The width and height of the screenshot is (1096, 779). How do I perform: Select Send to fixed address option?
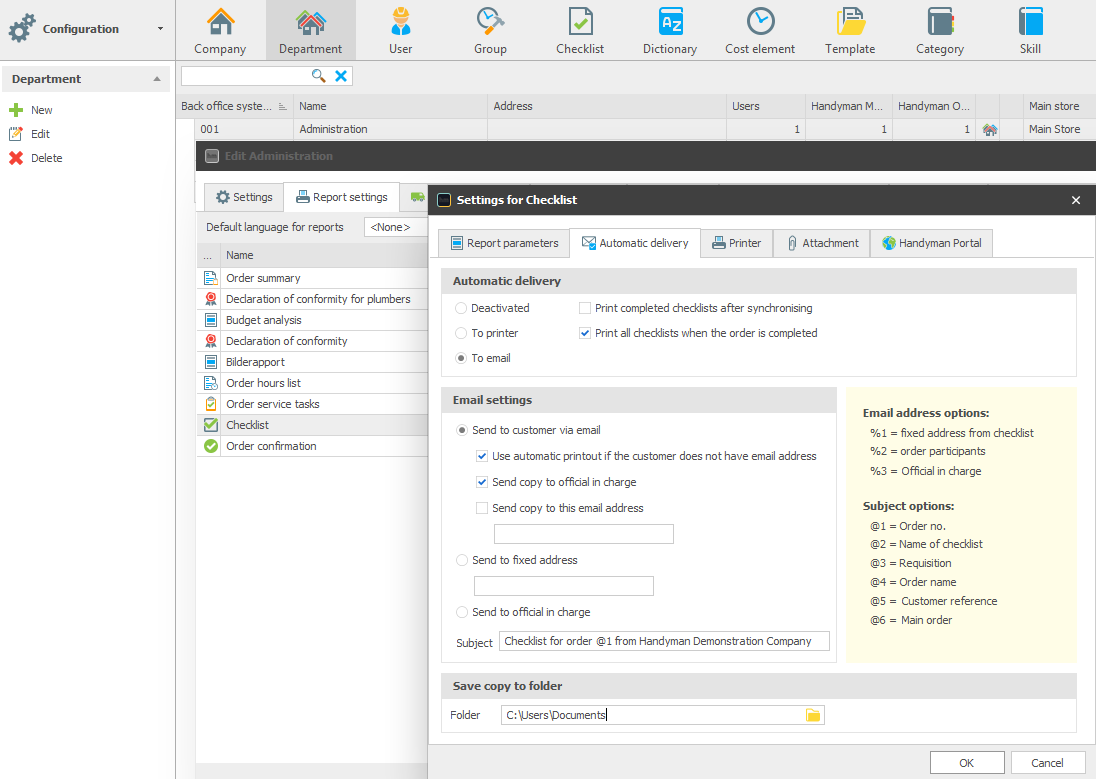461,560
